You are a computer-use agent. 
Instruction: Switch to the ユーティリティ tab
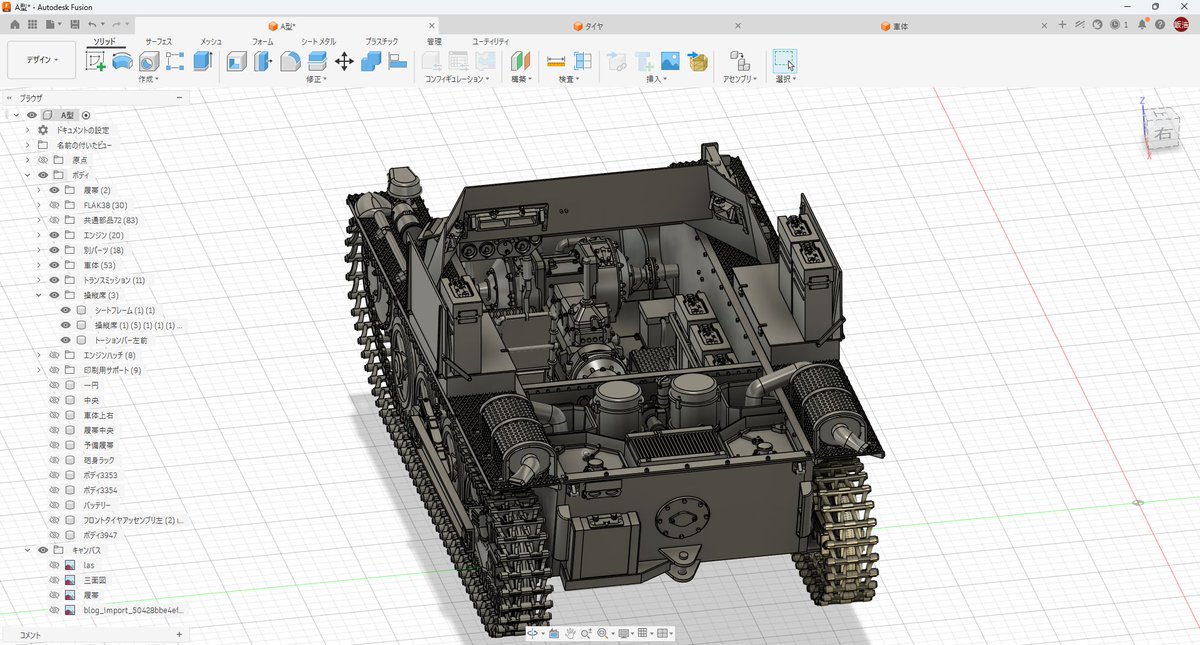tap(491, 41)
